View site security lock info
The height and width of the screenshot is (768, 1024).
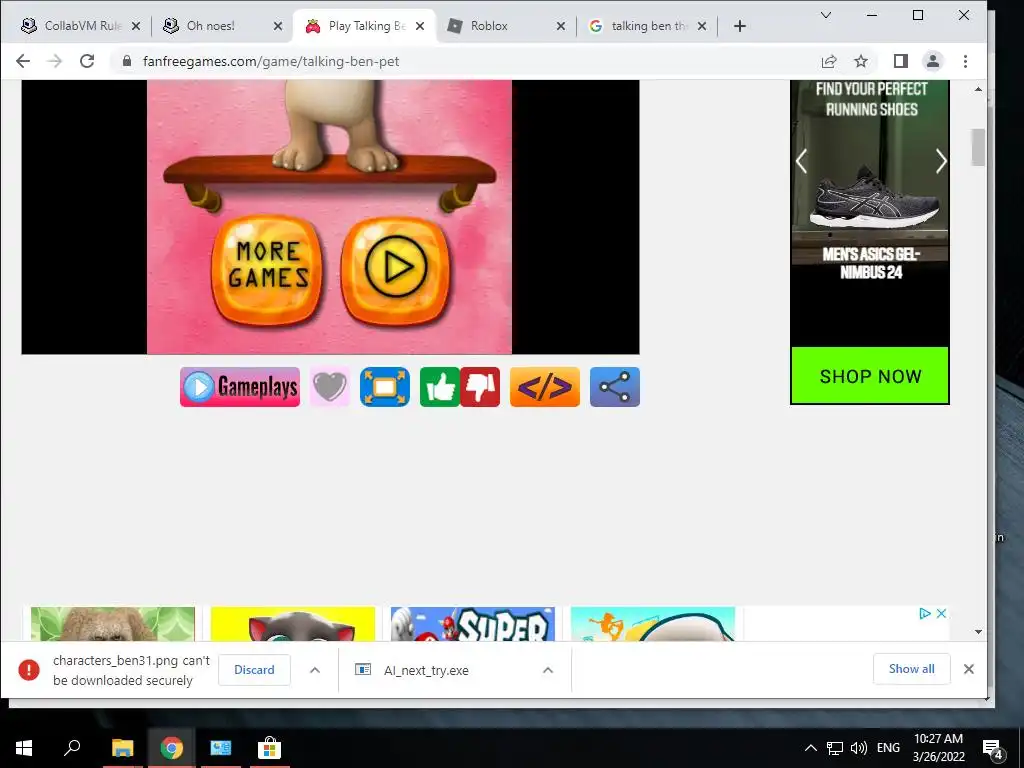(127, 61)
